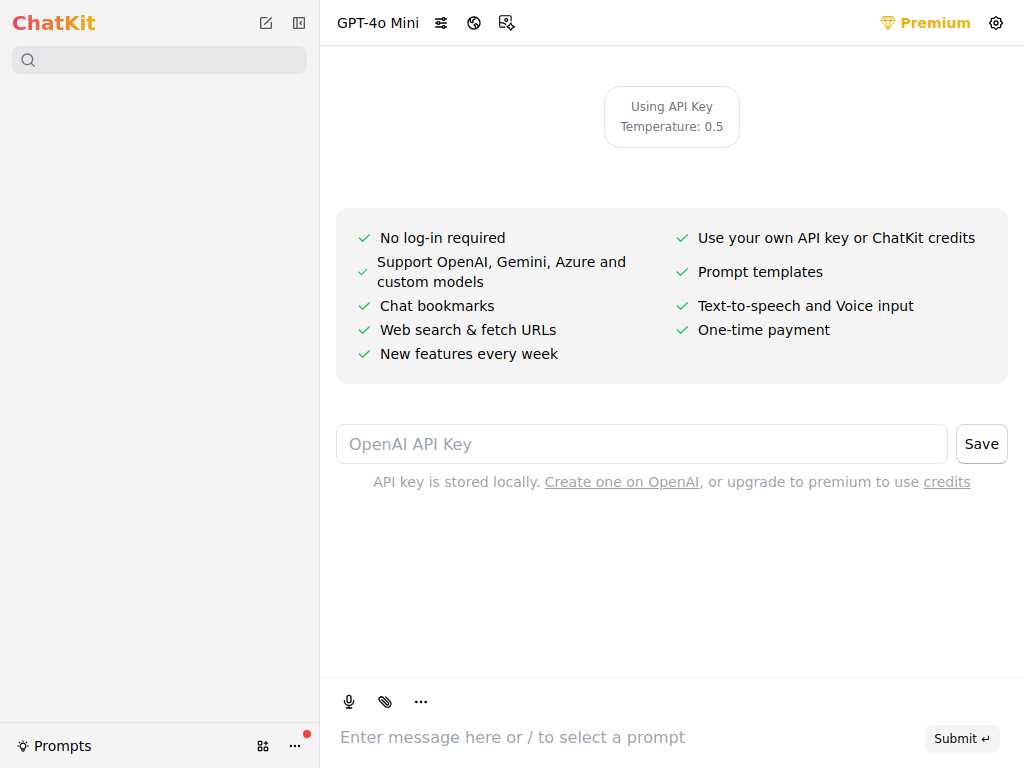Click the Premium diamond icon
The width and height of the screenshot is (1024, 768).
pyautogui.click(x=888, y=23)
